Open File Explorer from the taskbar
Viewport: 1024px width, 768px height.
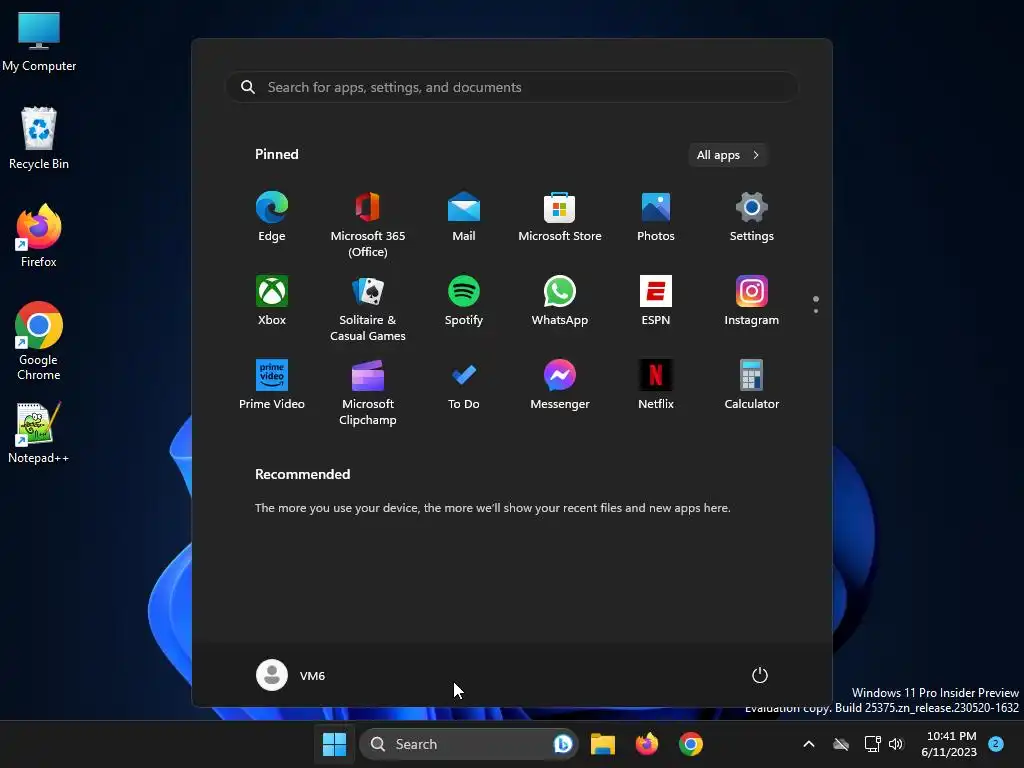tap(603, 744)
